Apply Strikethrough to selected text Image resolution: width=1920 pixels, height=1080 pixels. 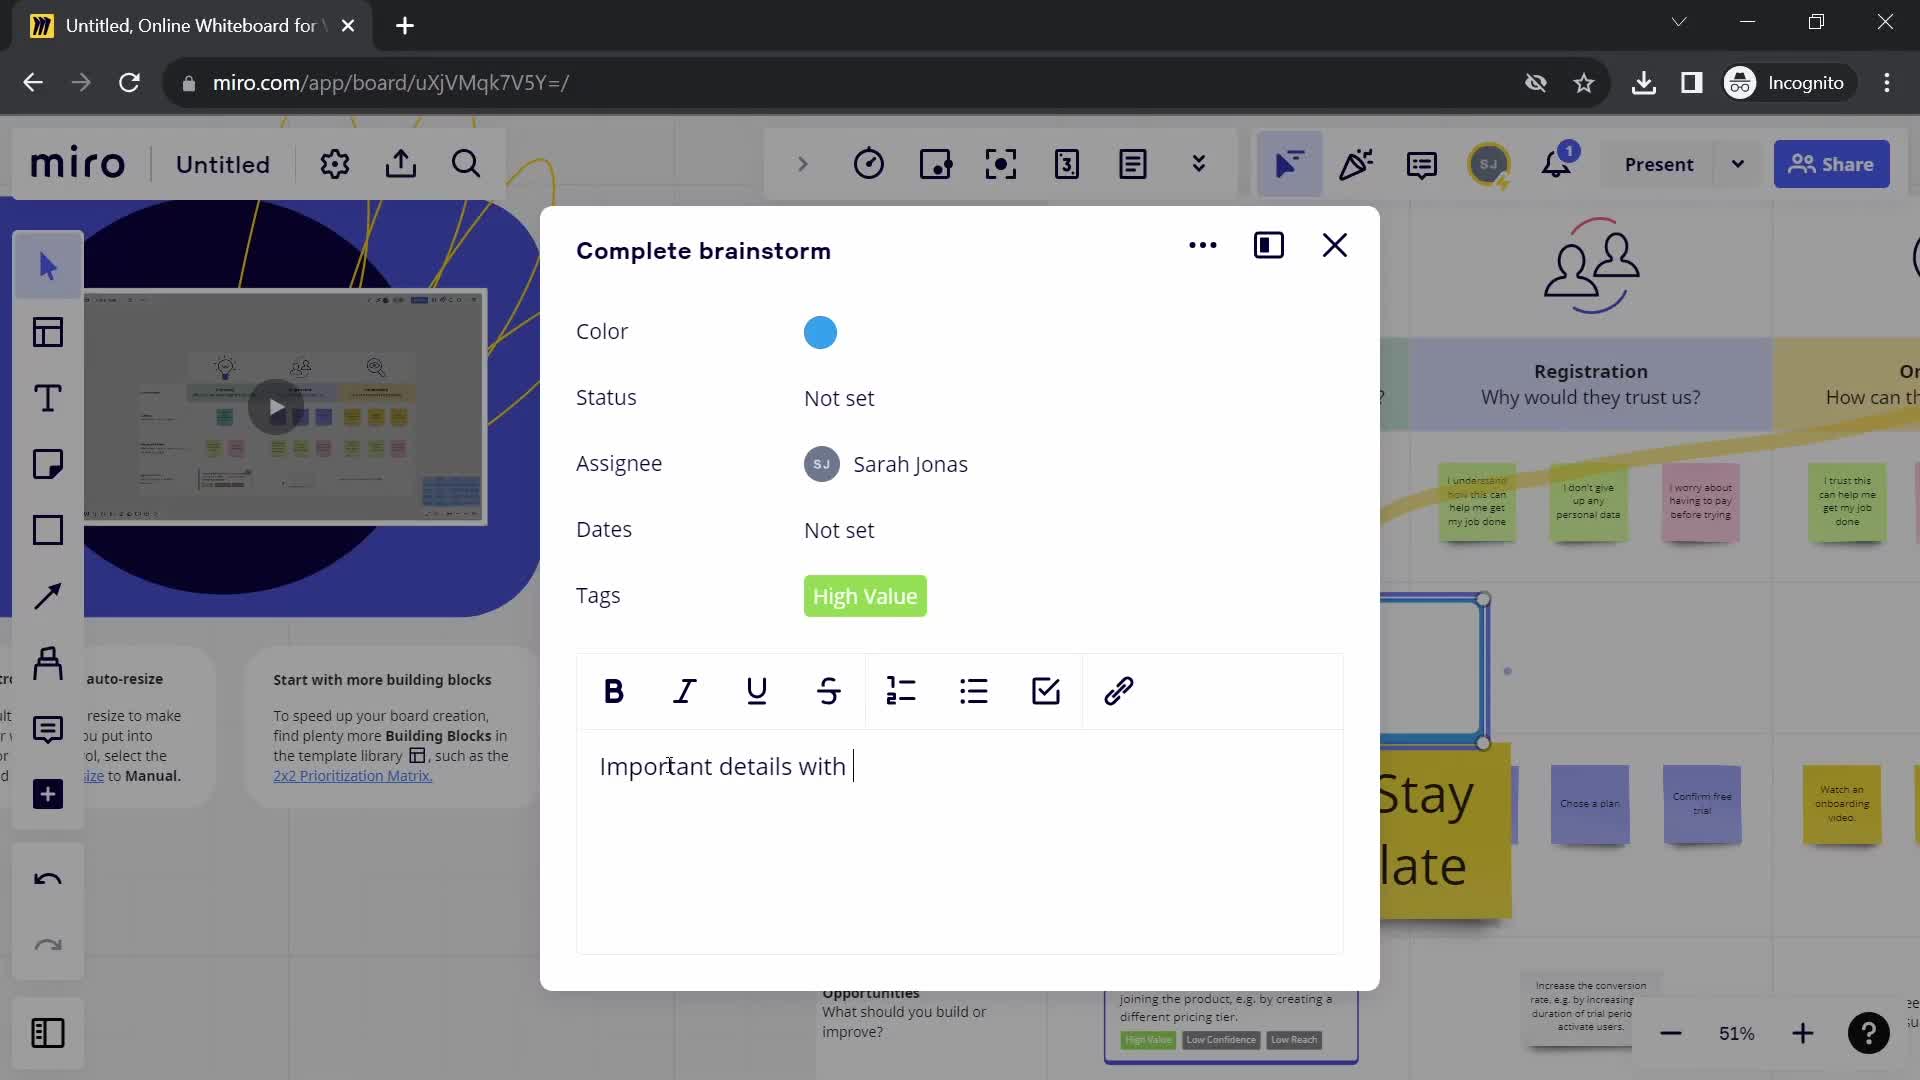(828, 691)
